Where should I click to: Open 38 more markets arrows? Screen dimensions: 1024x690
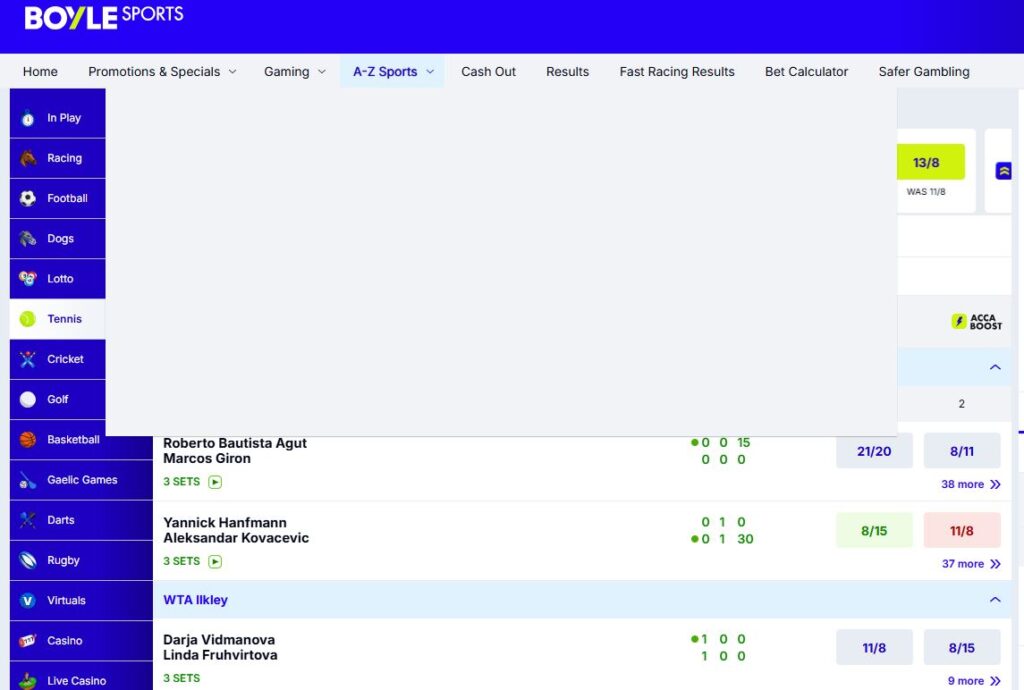point(995,484)
